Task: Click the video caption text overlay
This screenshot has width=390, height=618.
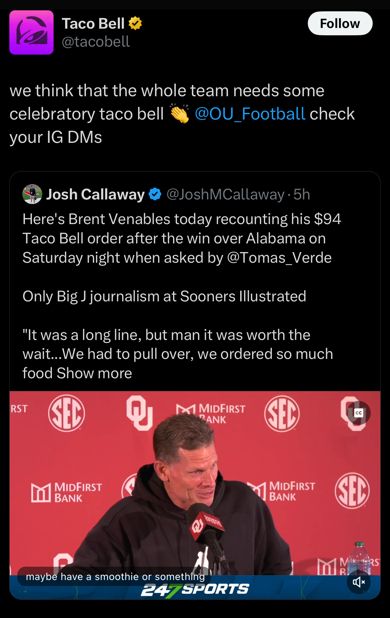Action: (115, 577)
